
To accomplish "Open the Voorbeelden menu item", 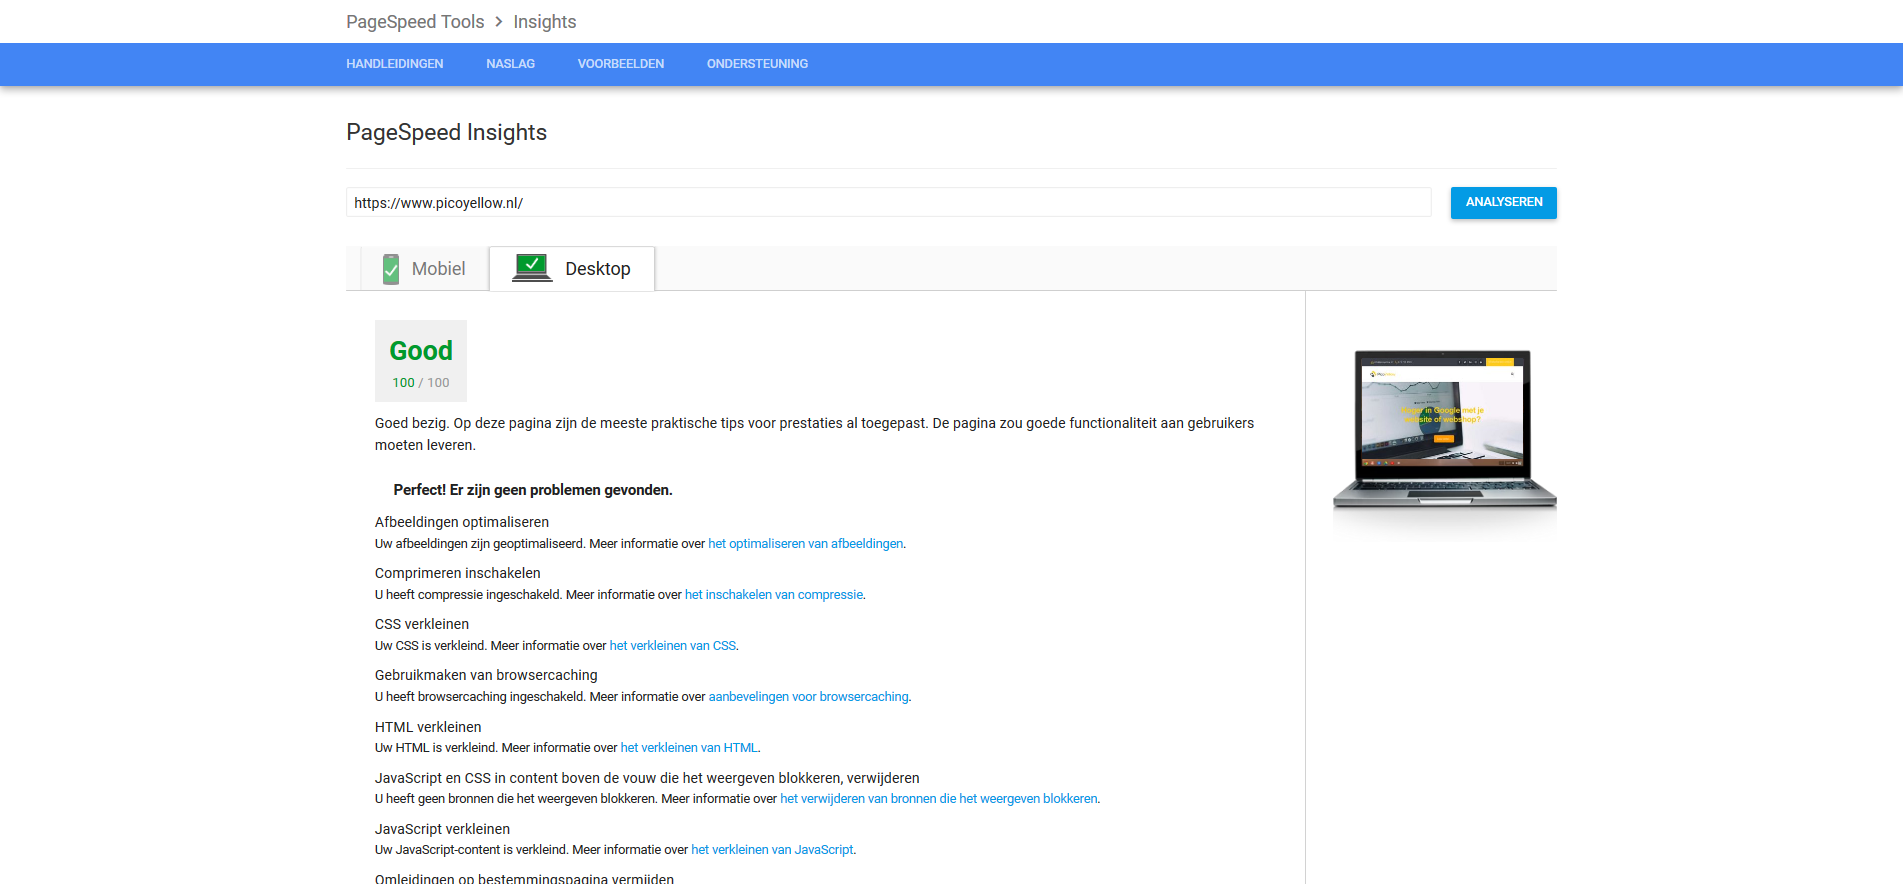I will pos(621,64).
